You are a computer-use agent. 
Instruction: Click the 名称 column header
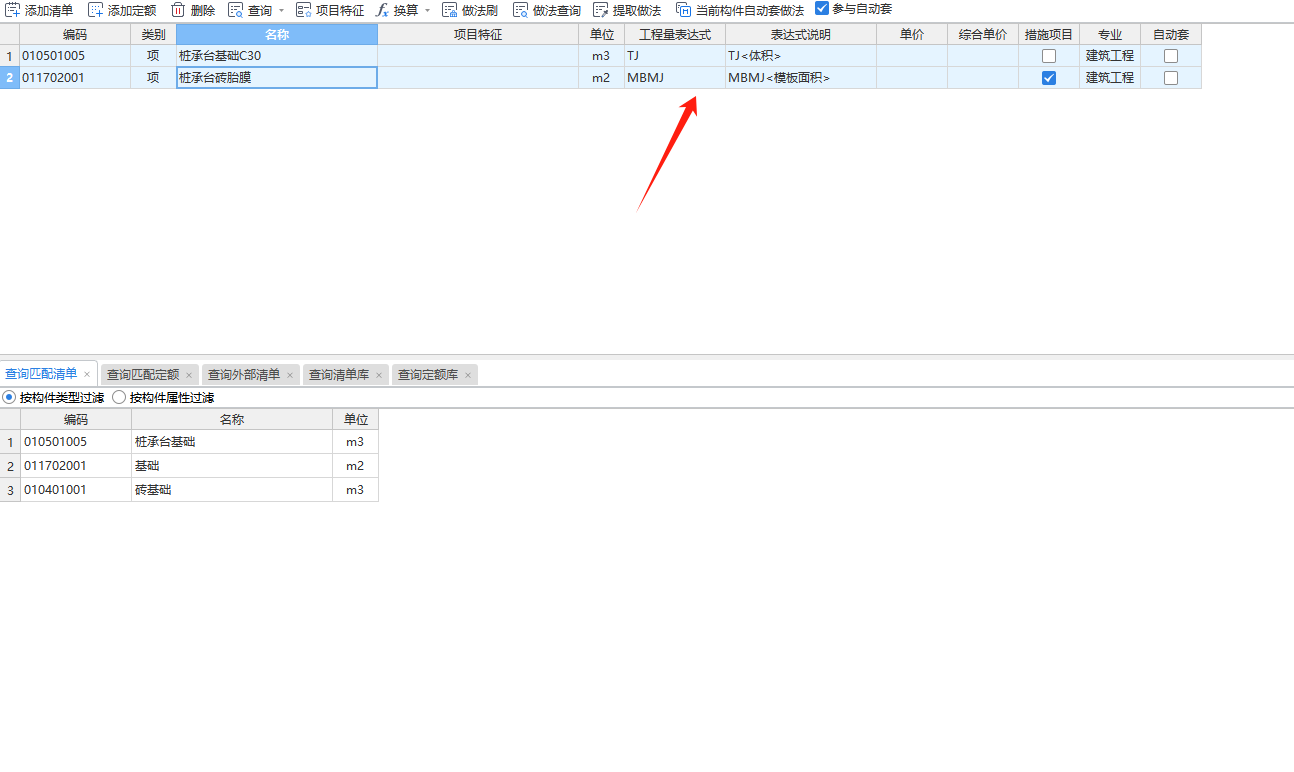point(277,35)
